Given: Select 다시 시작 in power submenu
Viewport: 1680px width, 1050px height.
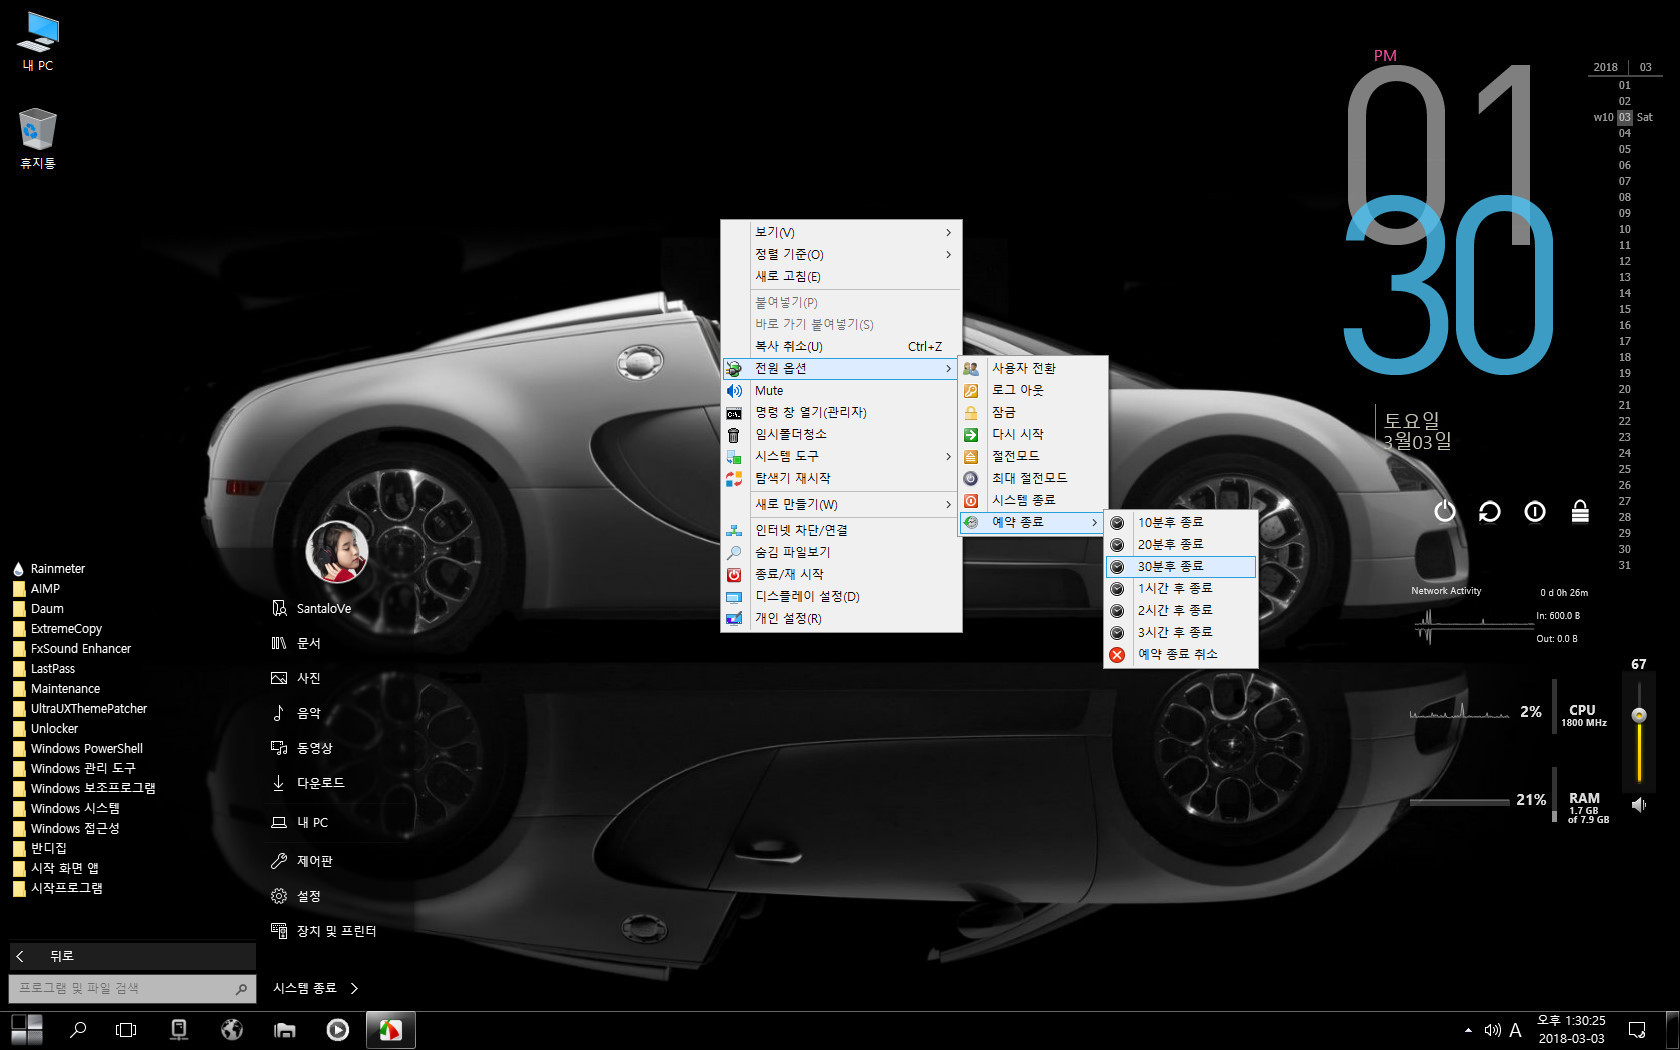Looking at the screenshot, I should pyautogui.click(x=1033, y=434).
